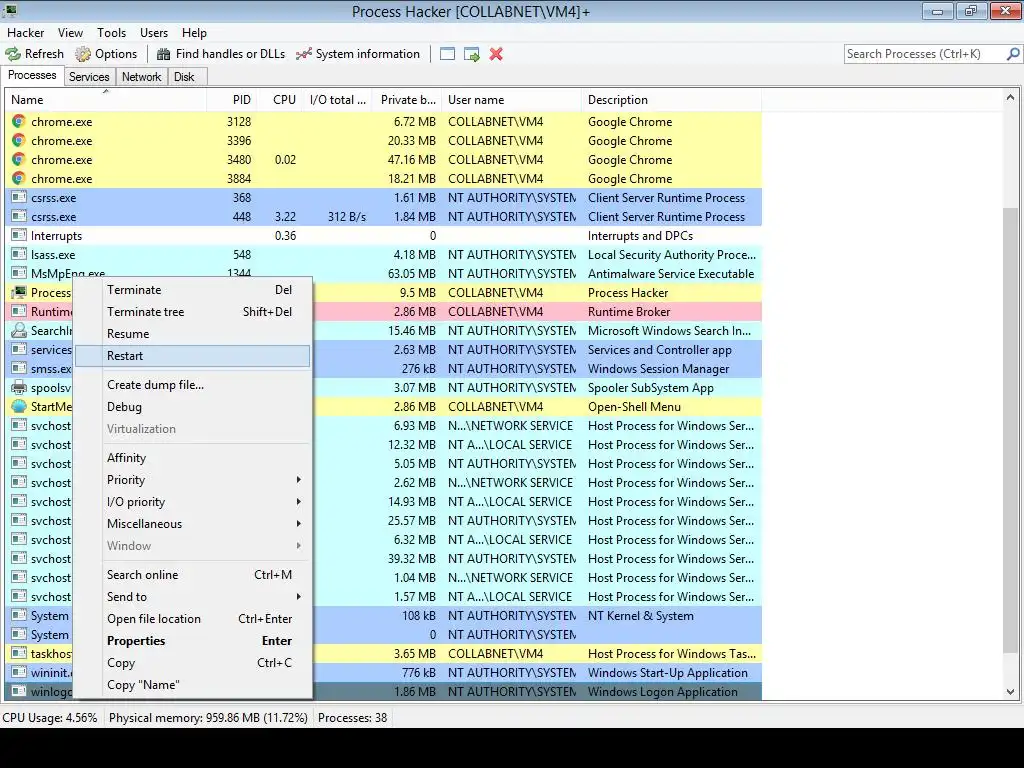Expand the Miscellaneous submenu
Viewport: 1024px width, 768px height.
pyautogui.click(x=298, y=524)
